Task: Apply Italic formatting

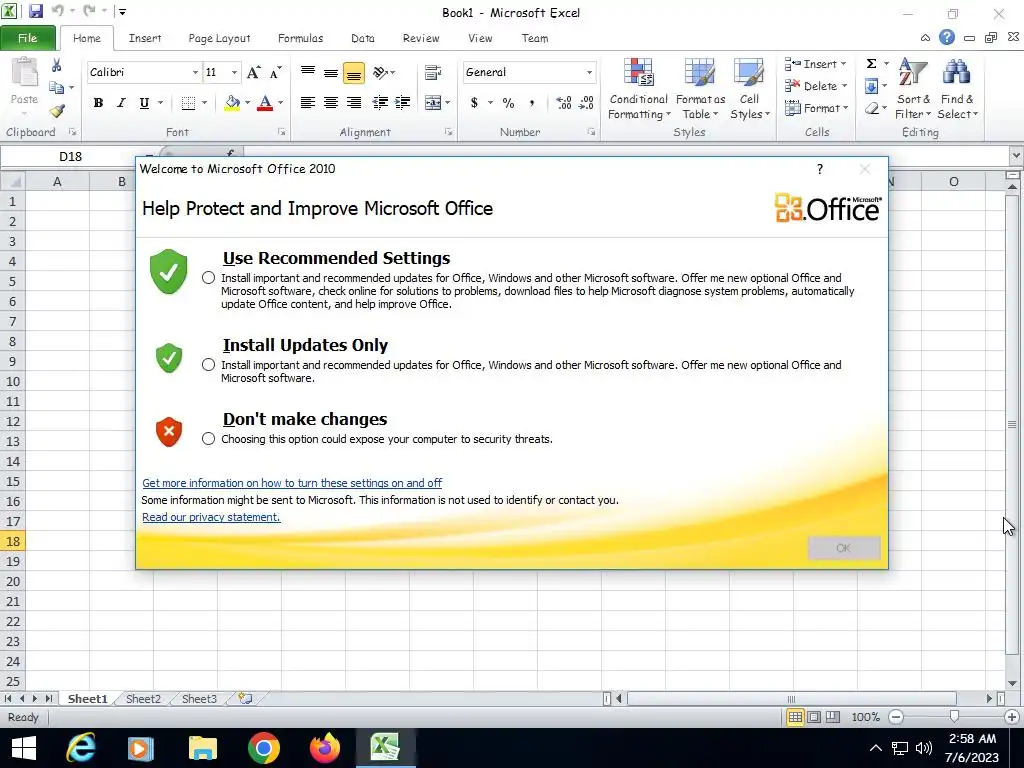Action: pos(121,103)
